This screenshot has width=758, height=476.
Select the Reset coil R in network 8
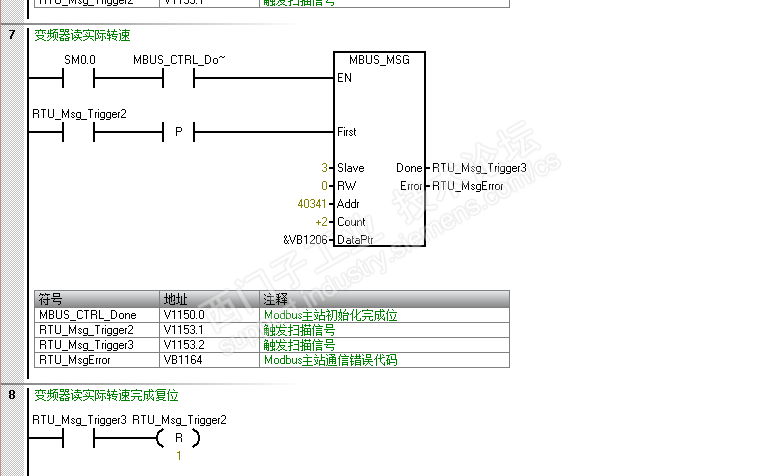click(178, 438)
